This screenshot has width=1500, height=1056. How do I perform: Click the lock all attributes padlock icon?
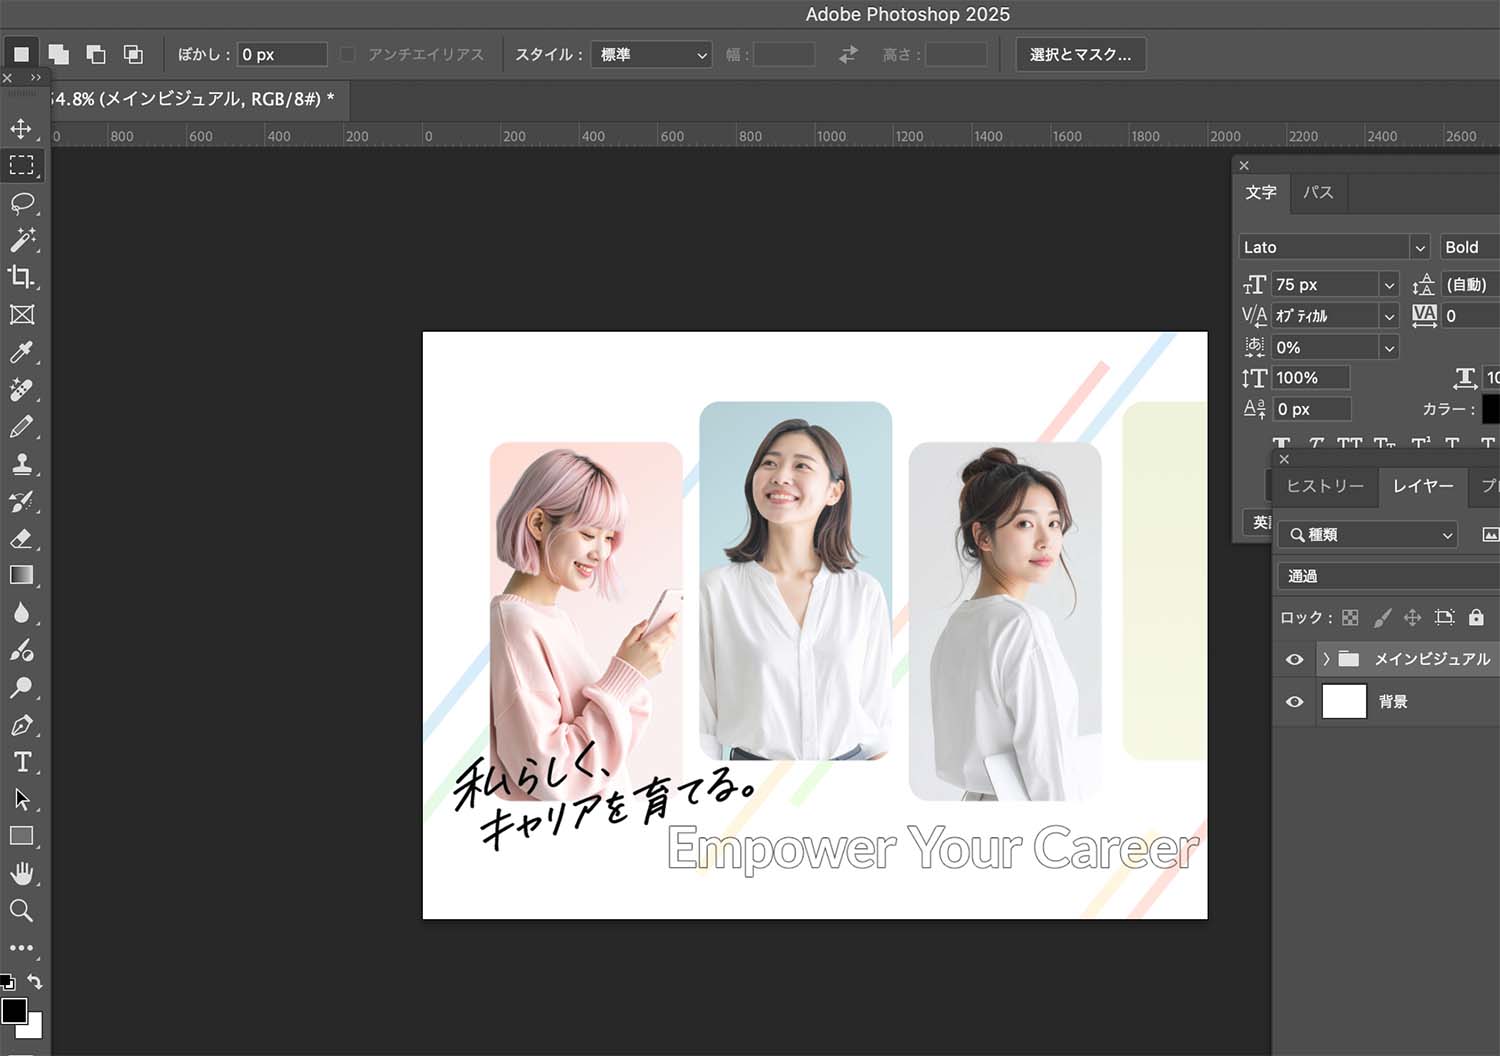click(1476, 618)
